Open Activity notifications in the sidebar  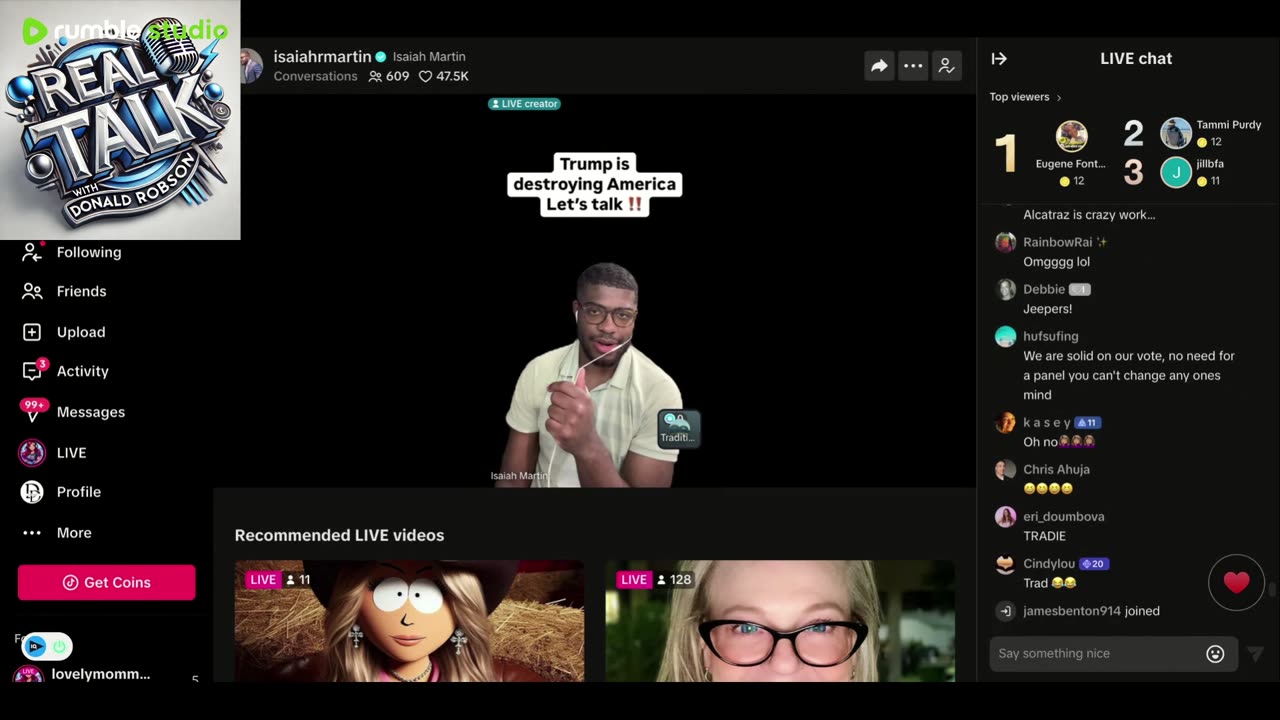66,371
